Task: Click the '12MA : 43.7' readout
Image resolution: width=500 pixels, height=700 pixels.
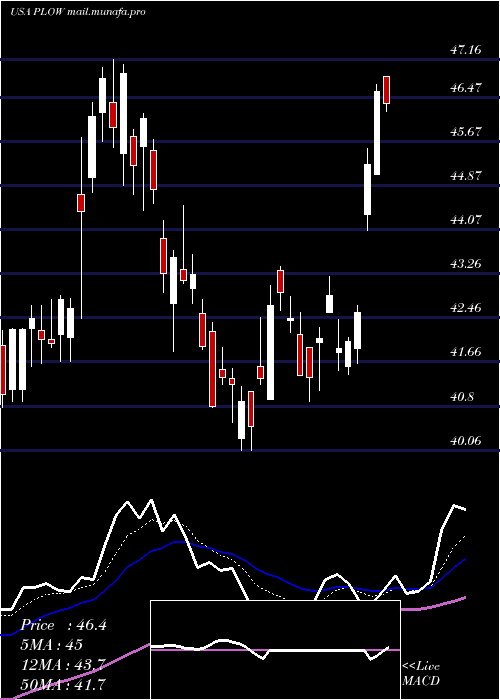Action: click(x=63, y=665)
